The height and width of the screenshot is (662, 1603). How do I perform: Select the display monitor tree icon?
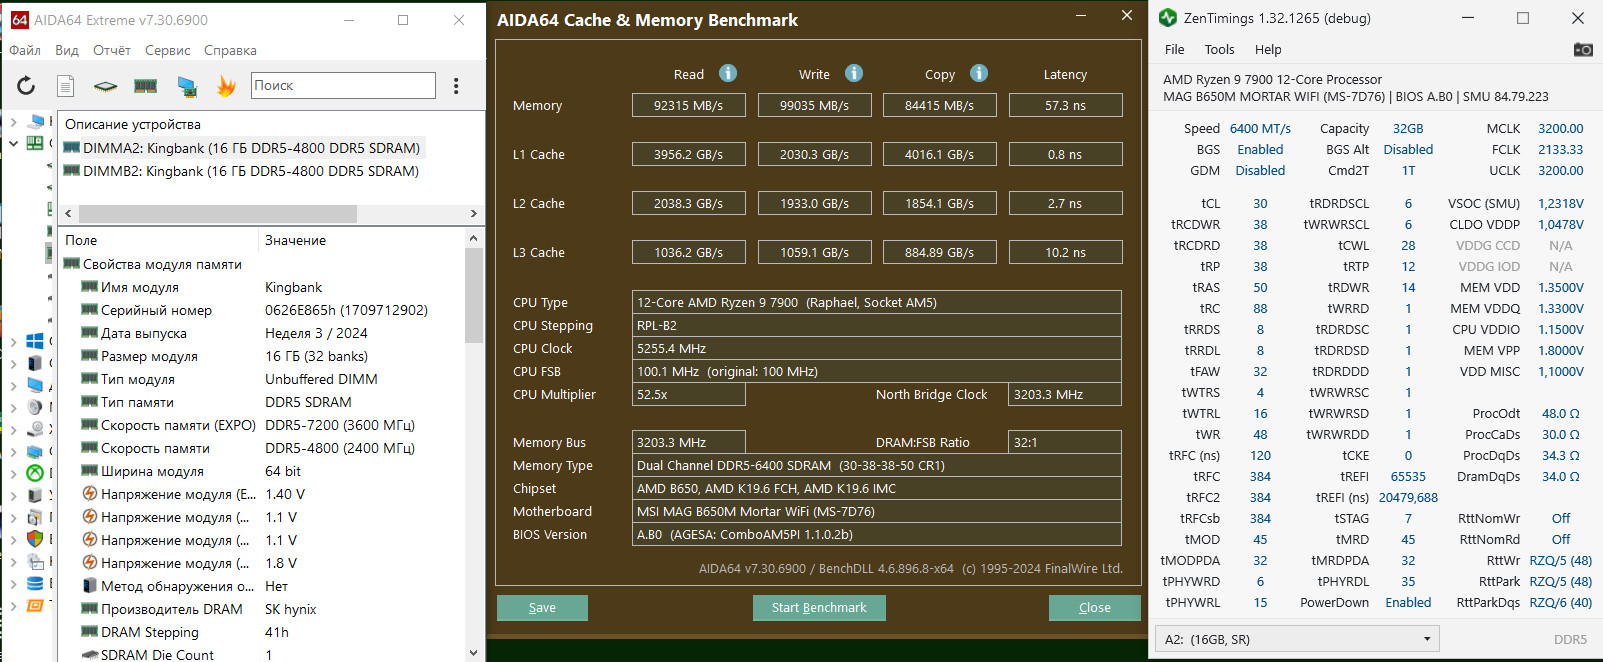pyautogui.click(x=35, y=385)
